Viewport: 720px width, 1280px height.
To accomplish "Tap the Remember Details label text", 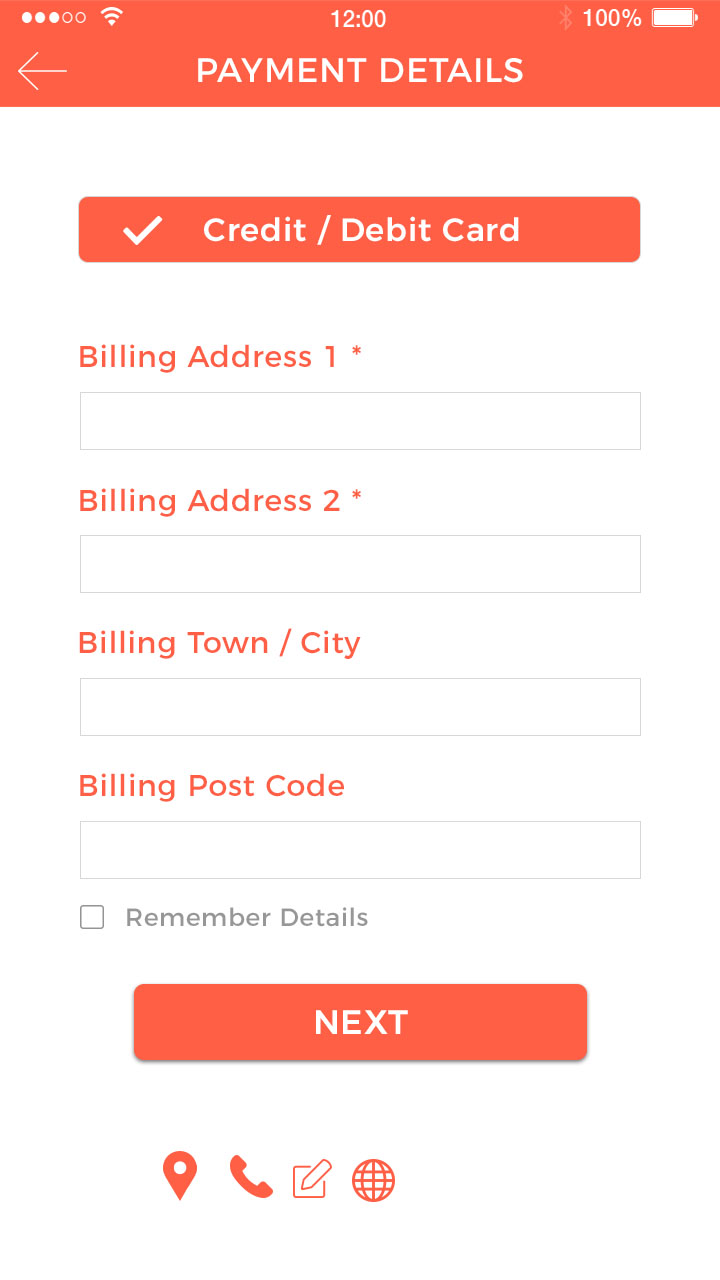I will (x=247, y=917).
